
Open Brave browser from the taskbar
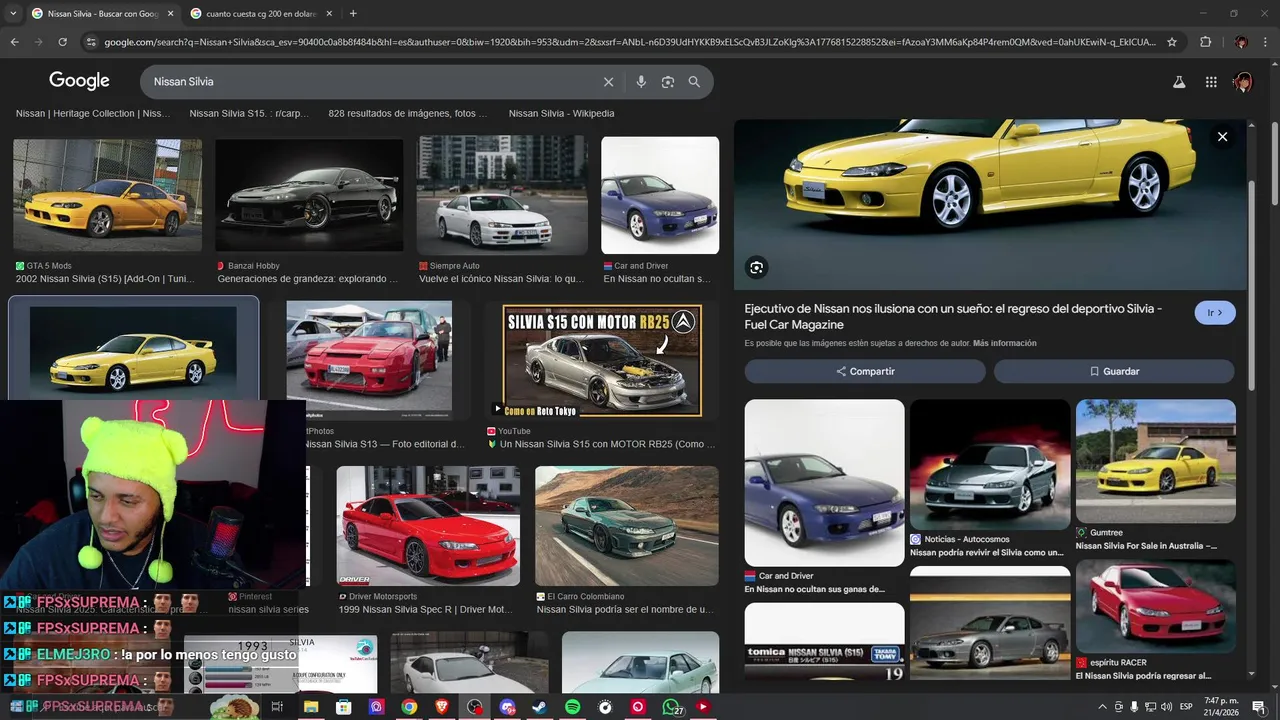point(442,707)
